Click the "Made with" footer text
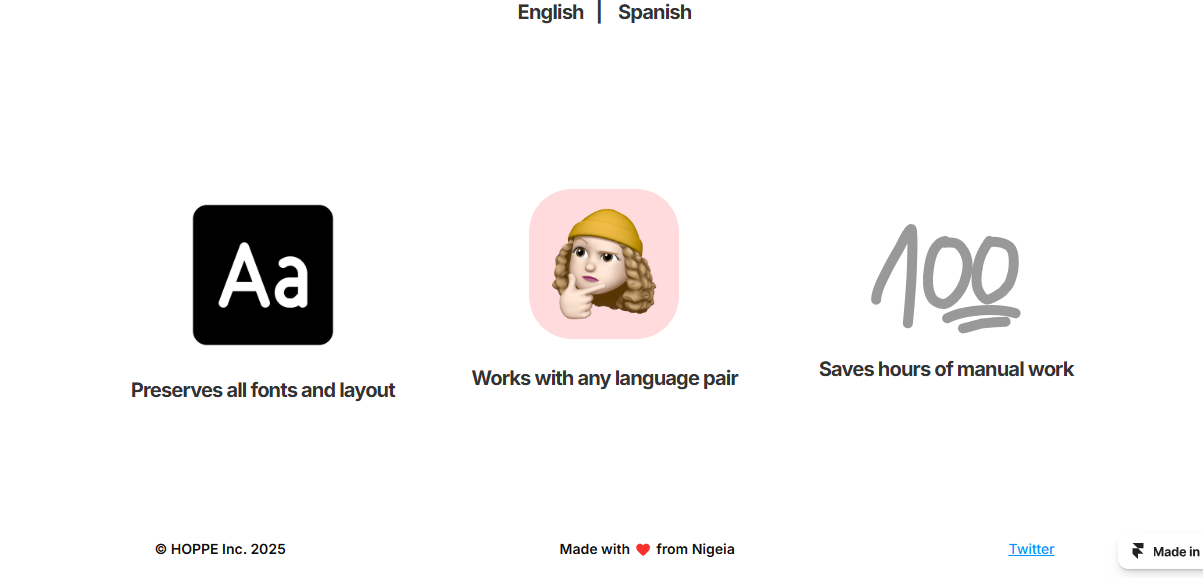 (594, 549)
